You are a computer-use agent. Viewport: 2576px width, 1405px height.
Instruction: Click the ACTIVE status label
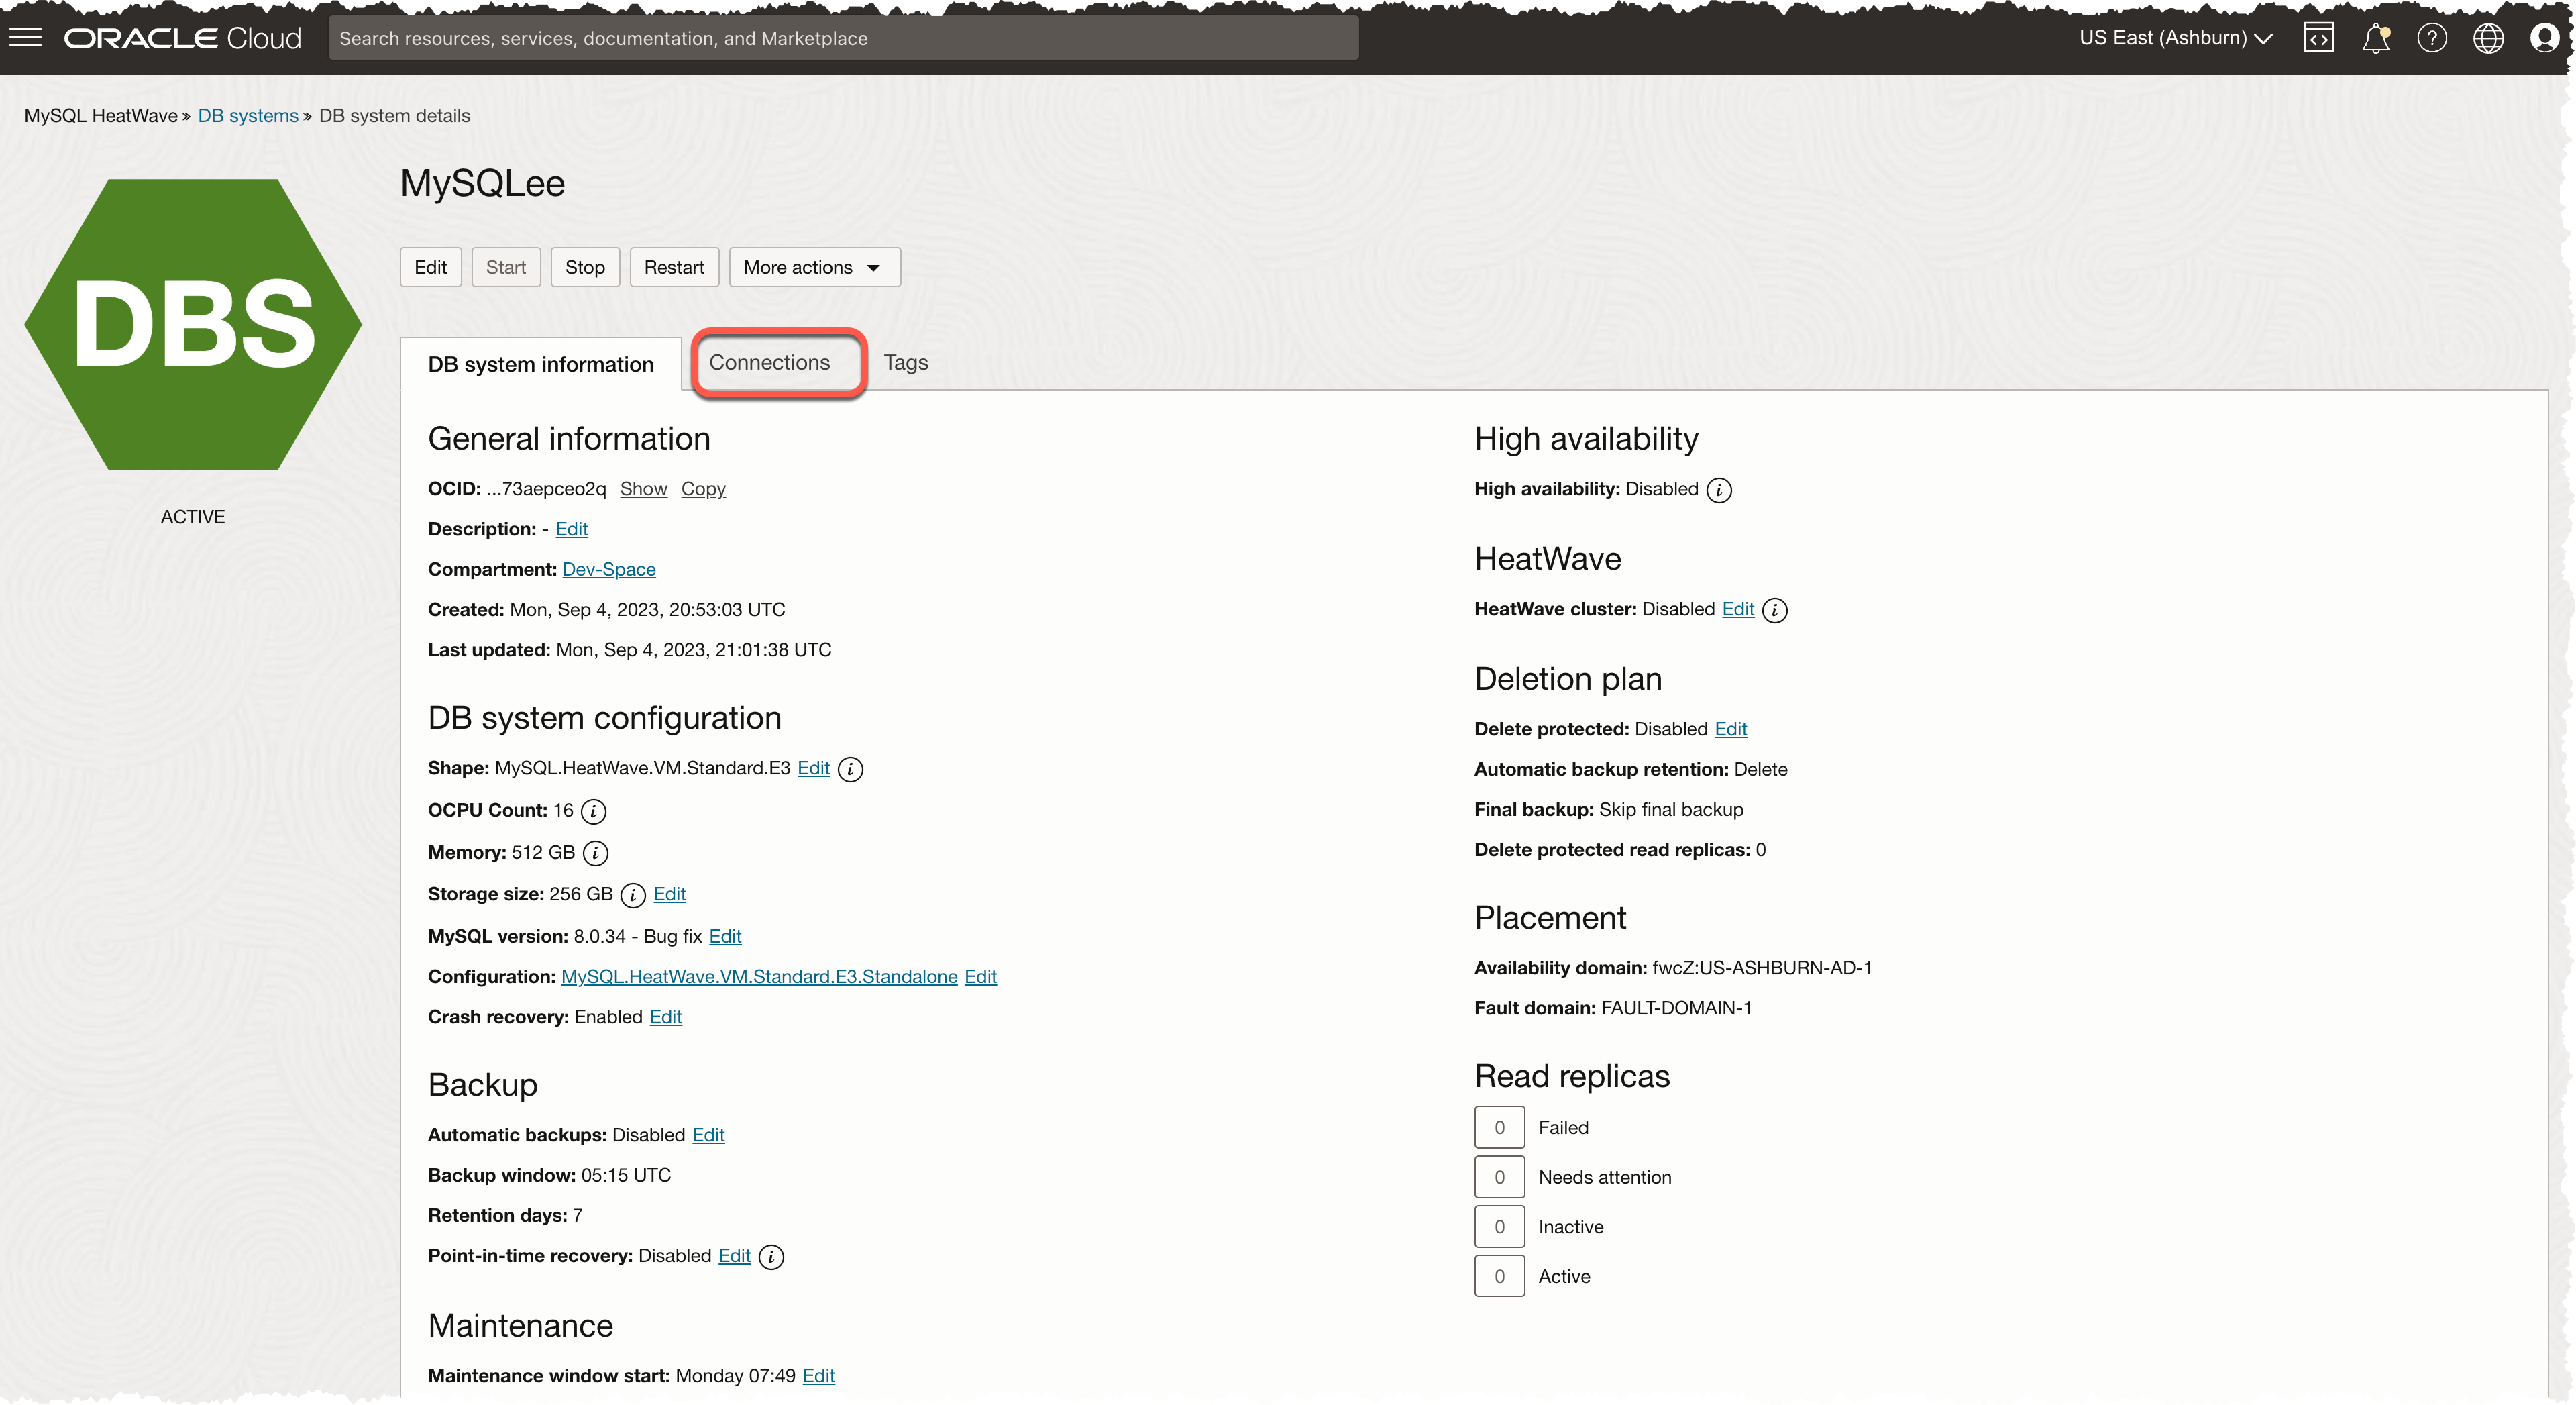[x=193, y=517]
